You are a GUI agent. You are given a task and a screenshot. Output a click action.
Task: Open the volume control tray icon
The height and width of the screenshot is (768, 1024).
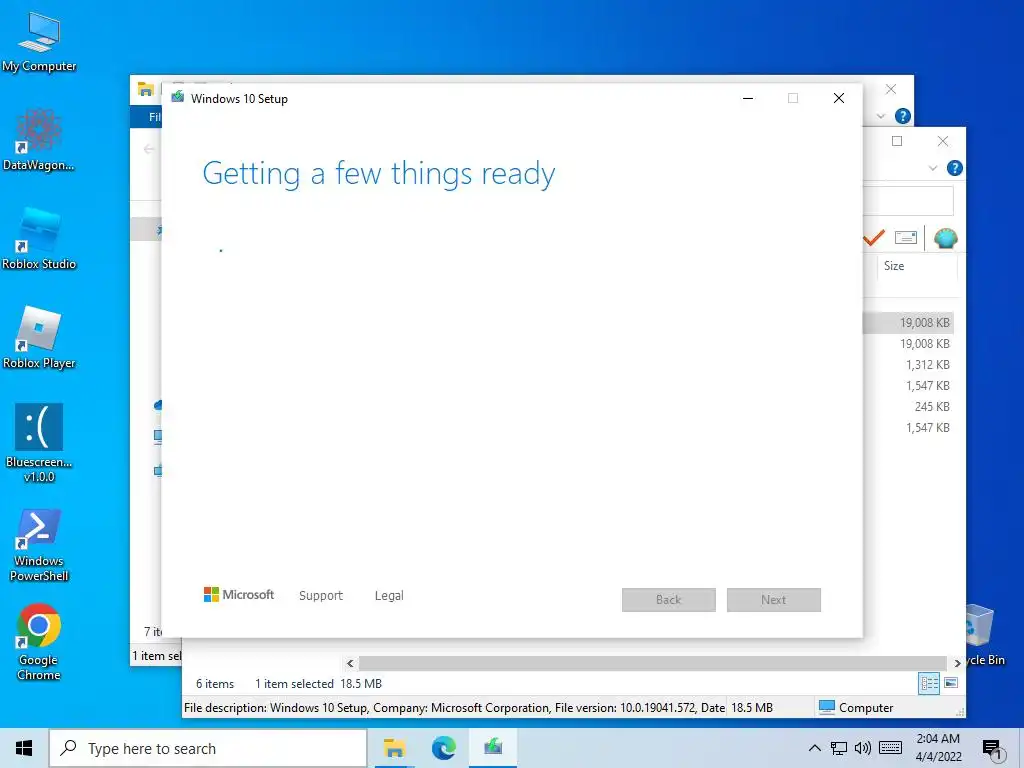pos(863,748)
